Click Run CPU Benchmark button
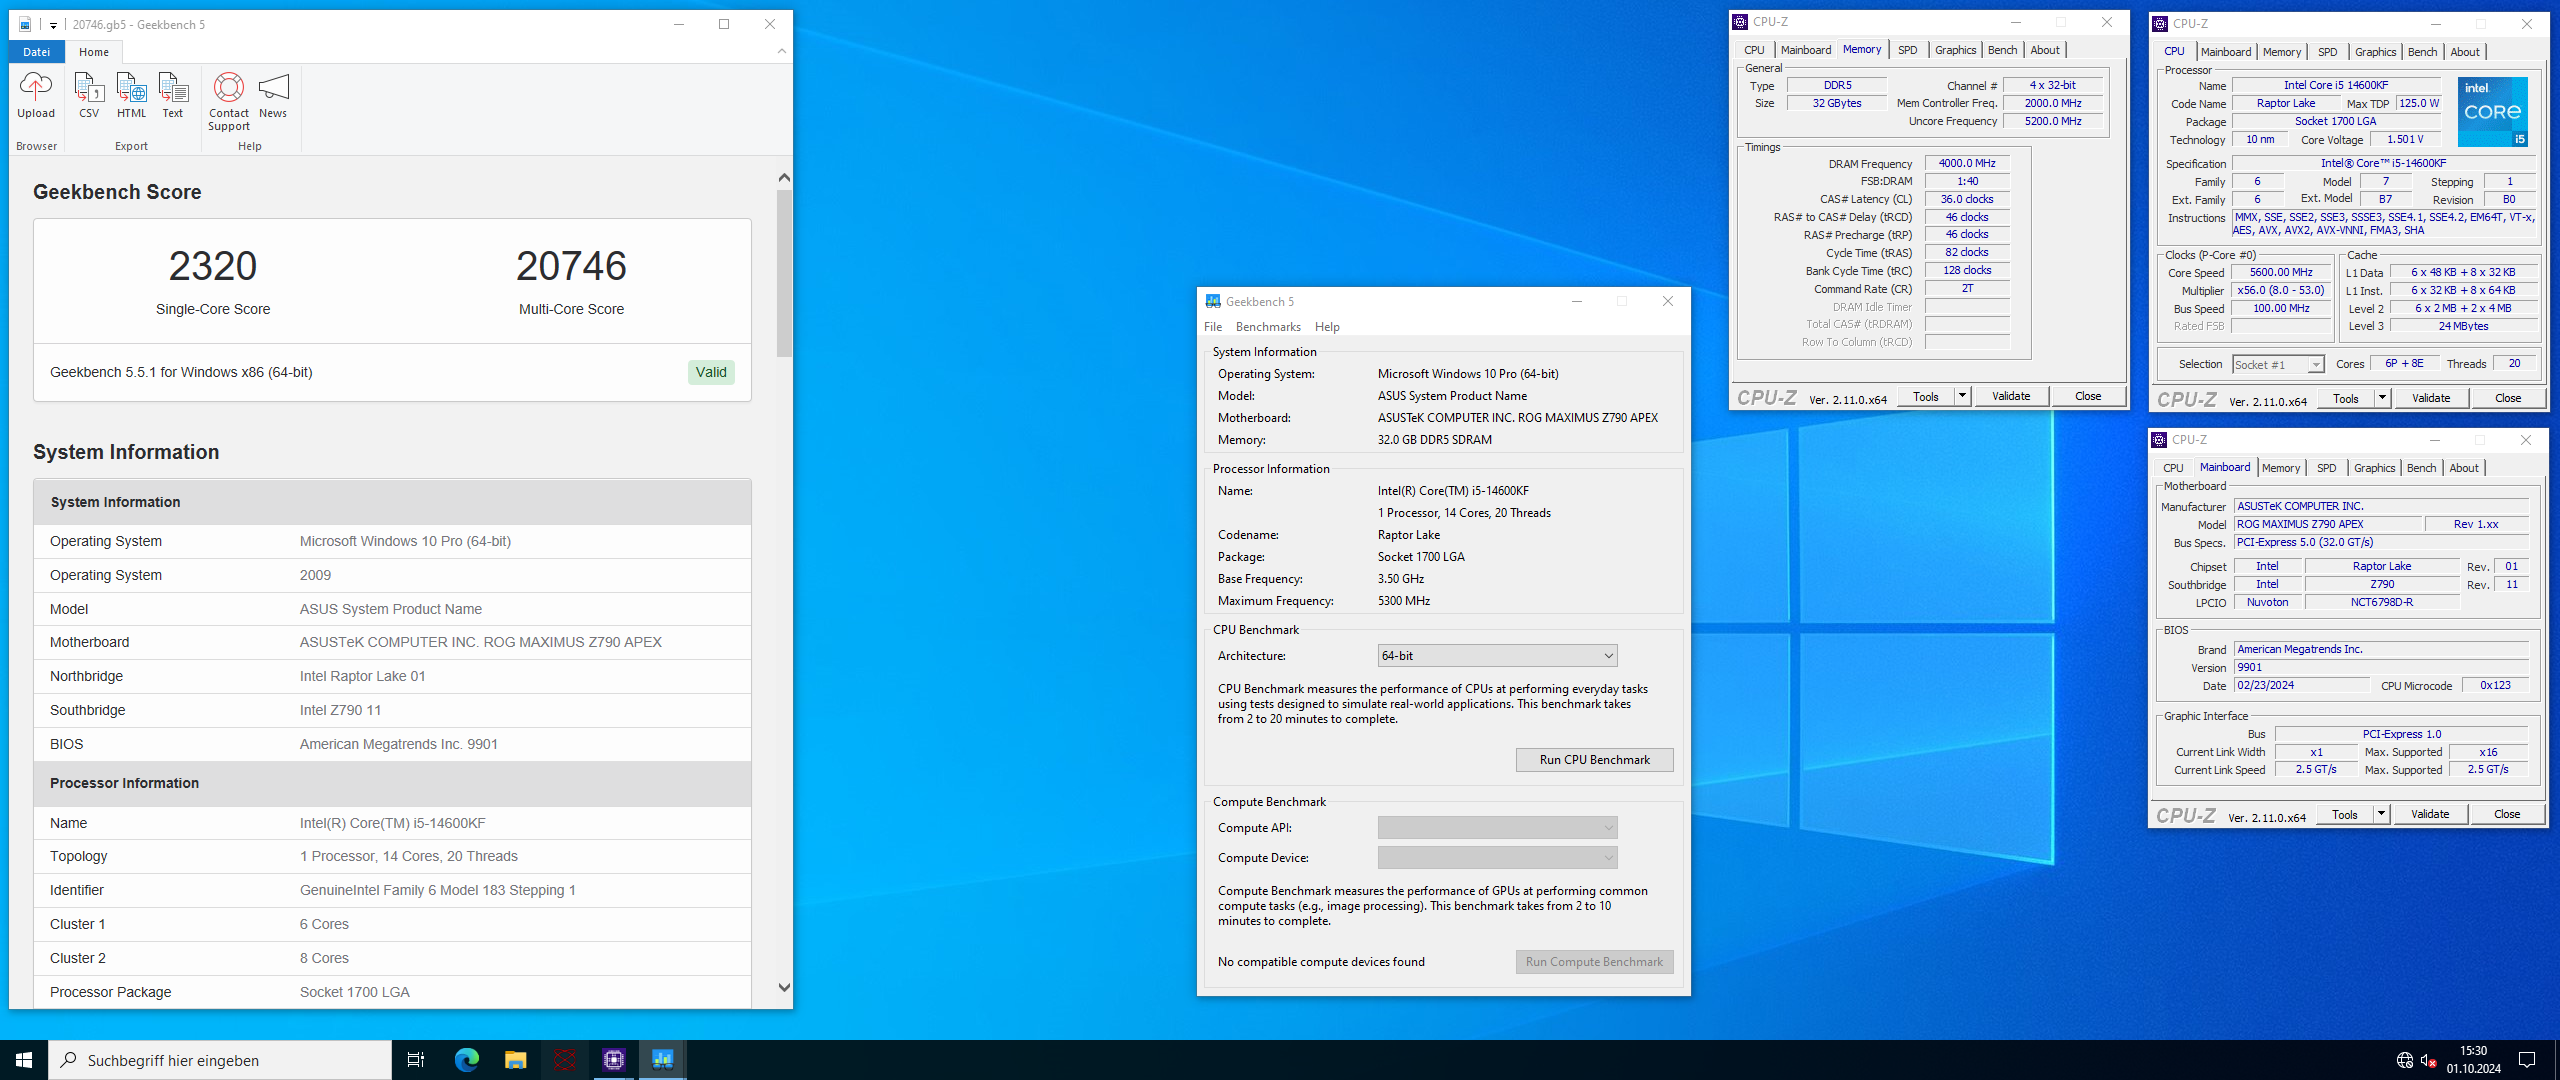The height and width of the screenshot is (1080, 2560). coord(1594,760)
